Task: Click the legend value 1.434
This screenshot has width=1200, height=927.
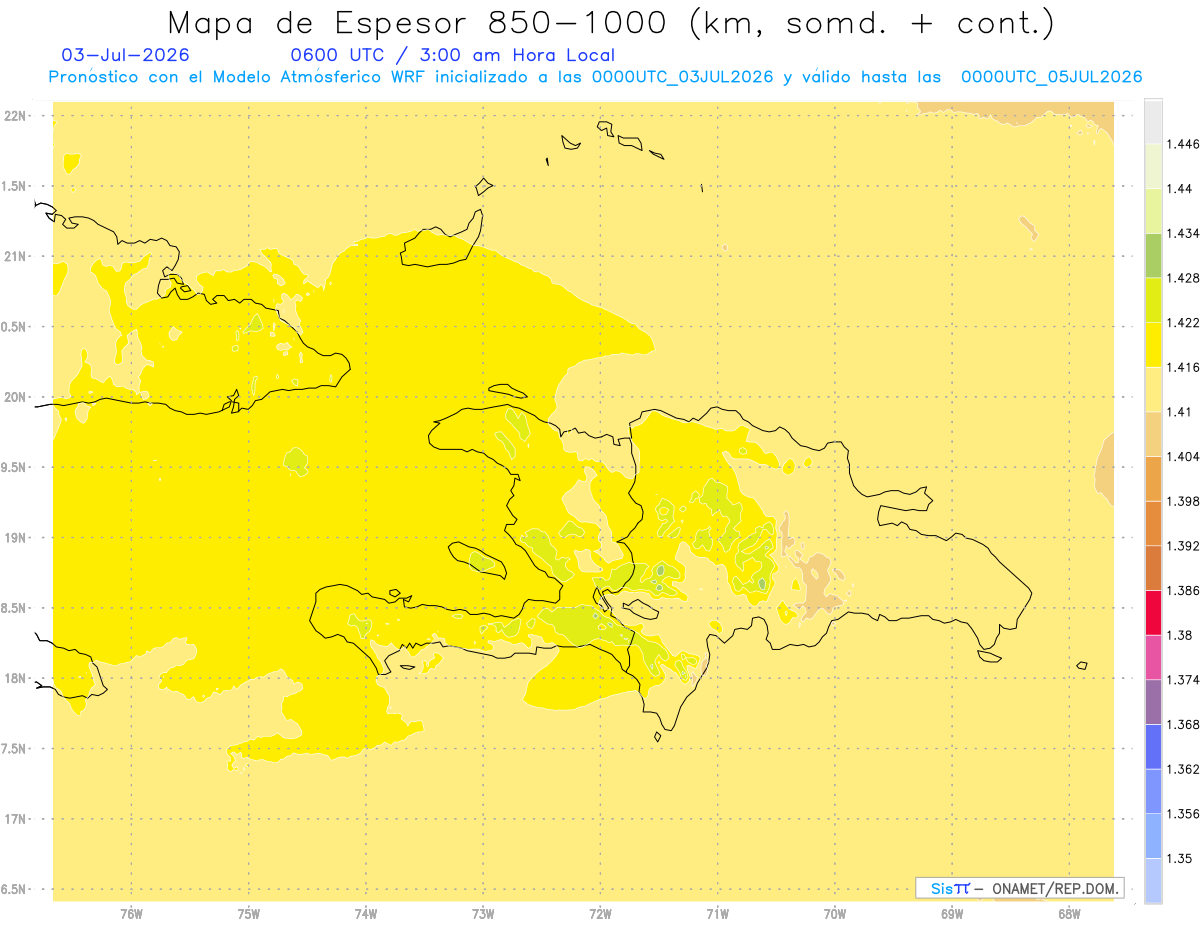Action: [1182, 233]
